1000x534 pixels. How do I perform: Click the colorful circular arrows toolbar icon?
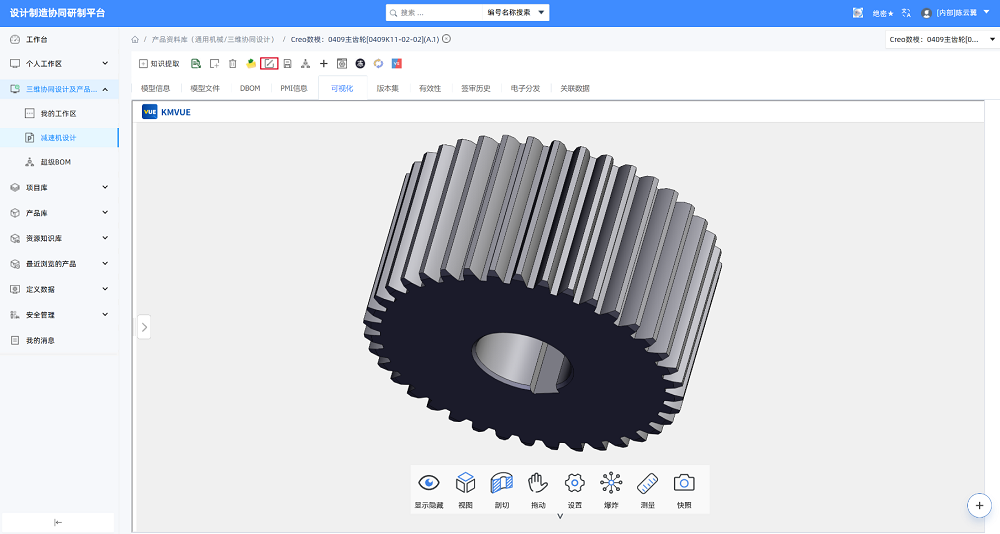(378, 64)
